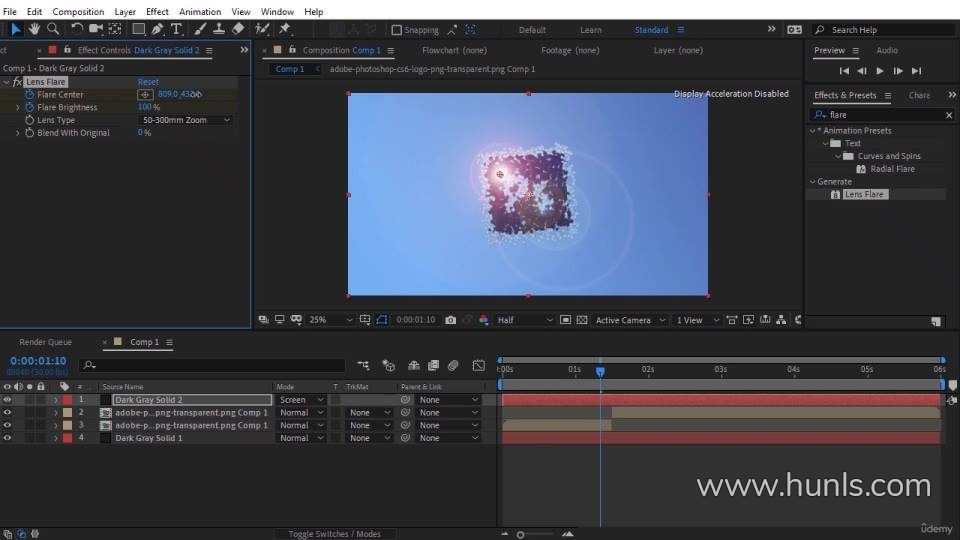Collapse the Animation Presets folder
The width and height of the screenshot is (960, 540).
click(812, 130)
